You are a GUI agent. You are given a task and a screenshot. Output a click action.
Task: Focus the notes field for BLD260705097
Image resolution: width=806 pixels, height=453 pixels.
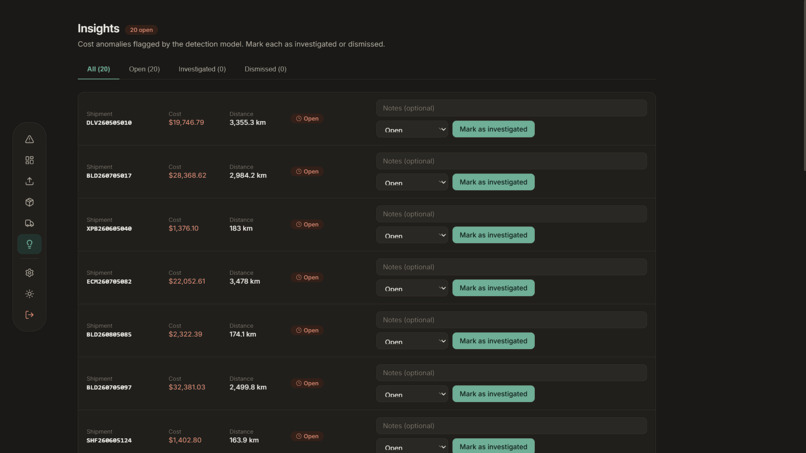pos(511,373)
